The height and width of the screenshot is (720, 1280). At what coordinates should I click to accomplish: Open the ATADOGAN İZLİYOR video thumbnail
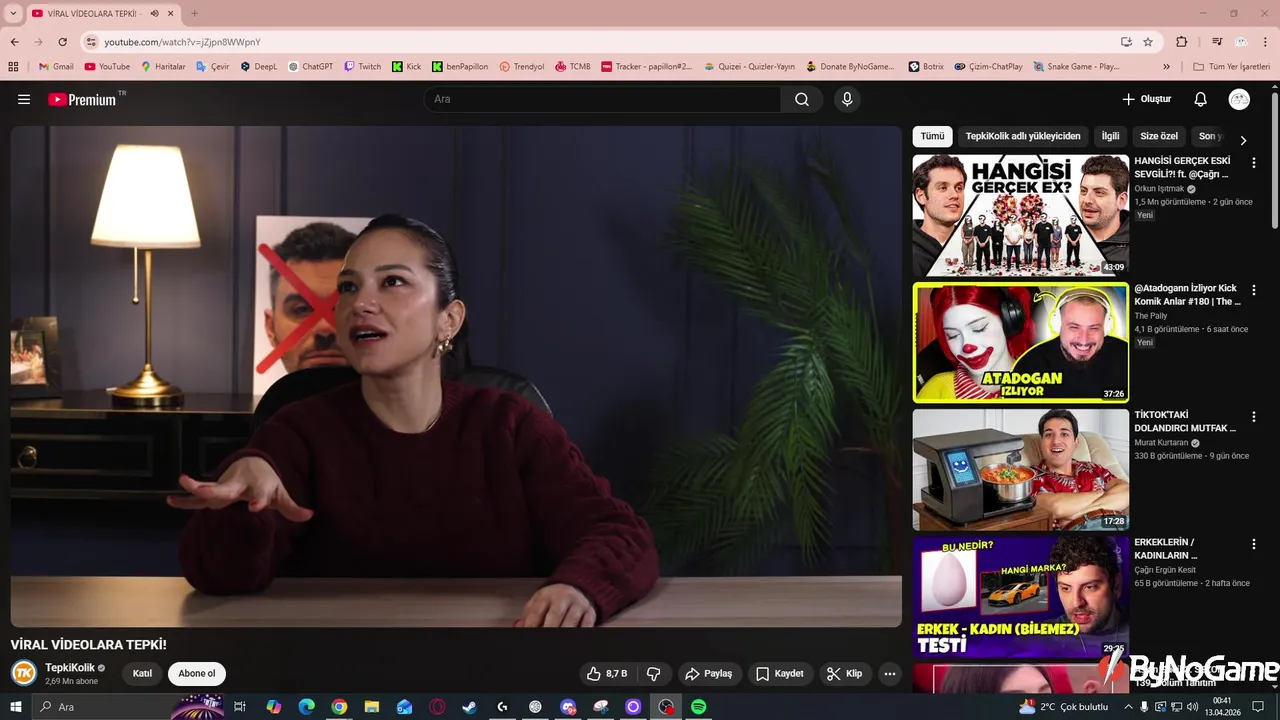1021,342
